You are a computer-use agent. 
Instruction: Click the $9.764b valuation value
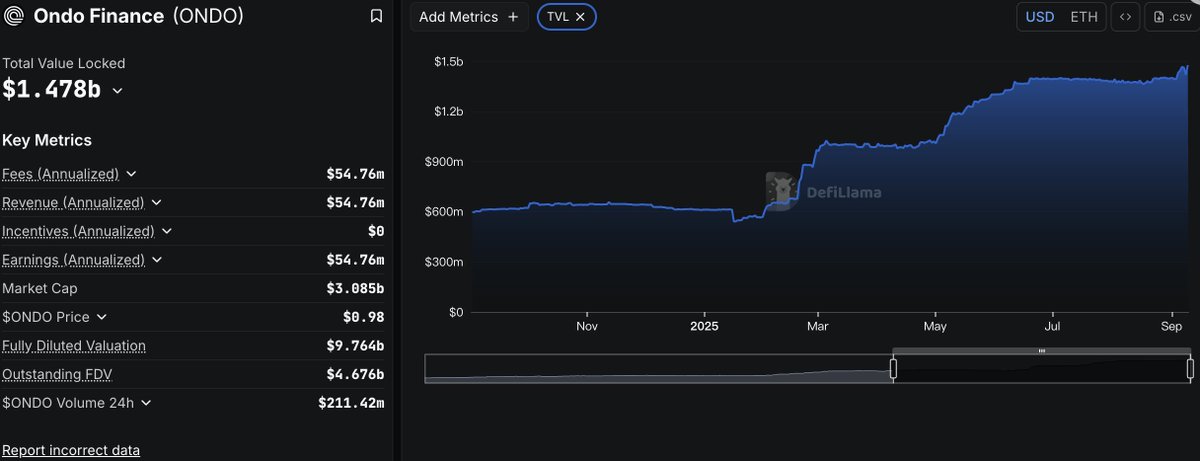pos(356,346)
